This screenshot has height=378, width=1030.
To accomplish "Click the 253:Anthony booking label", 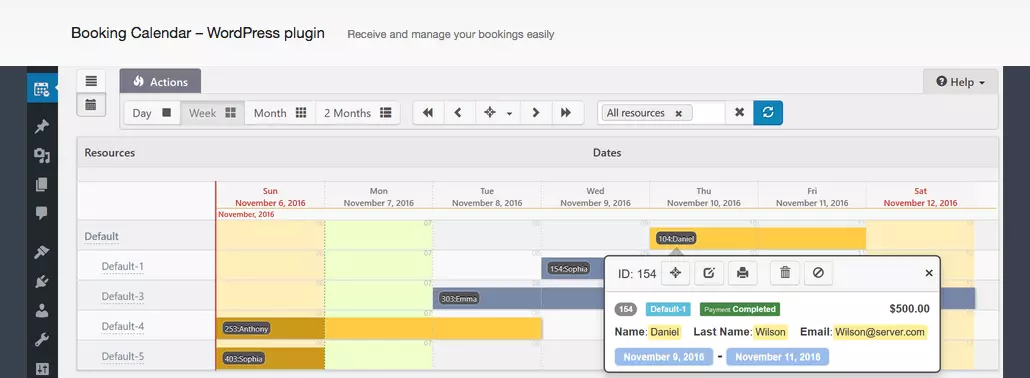I will [246, 329].
